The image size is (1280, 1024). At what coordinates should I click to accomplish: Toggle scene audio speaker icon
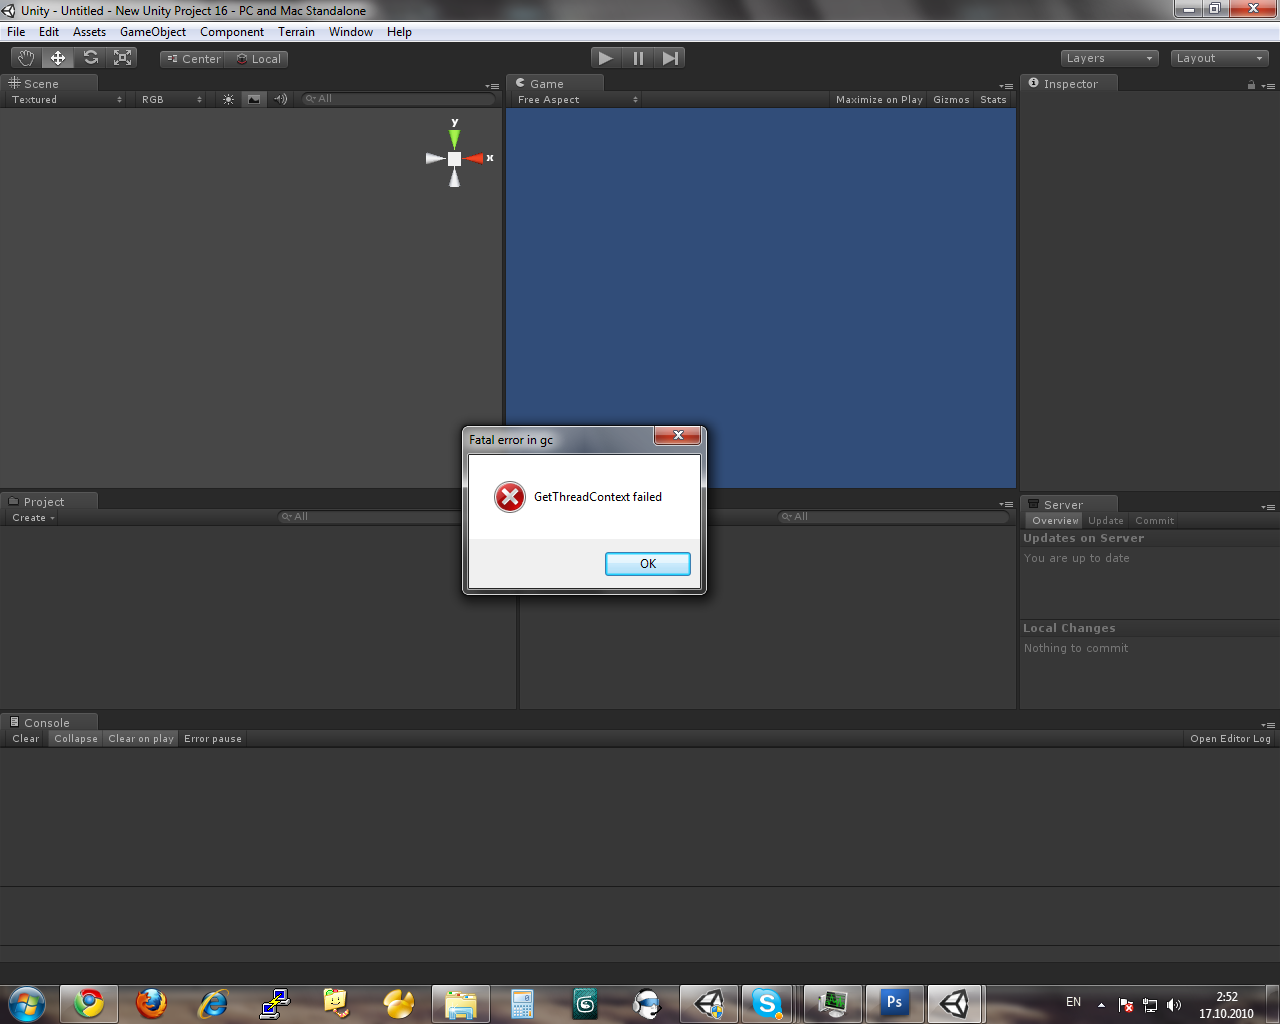[280, 99]
